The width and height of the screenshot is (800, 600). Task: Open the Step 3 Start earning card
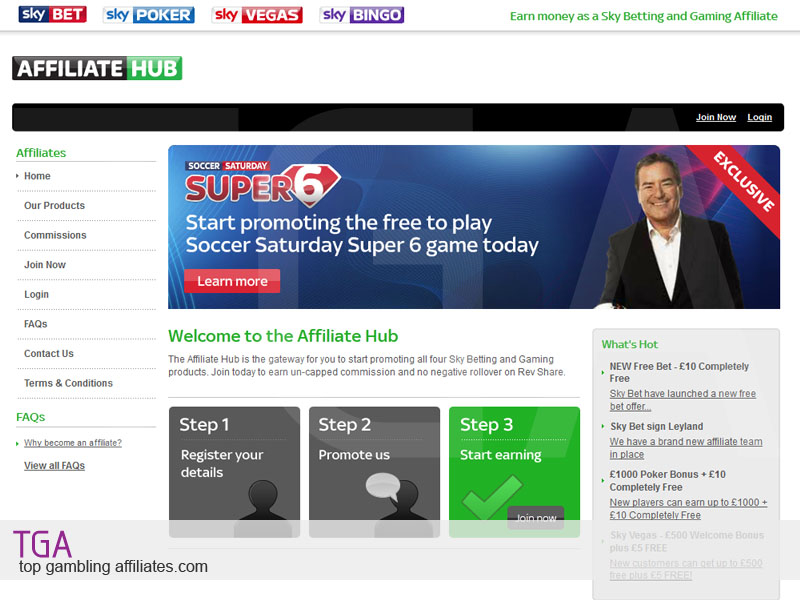(514, 472)
